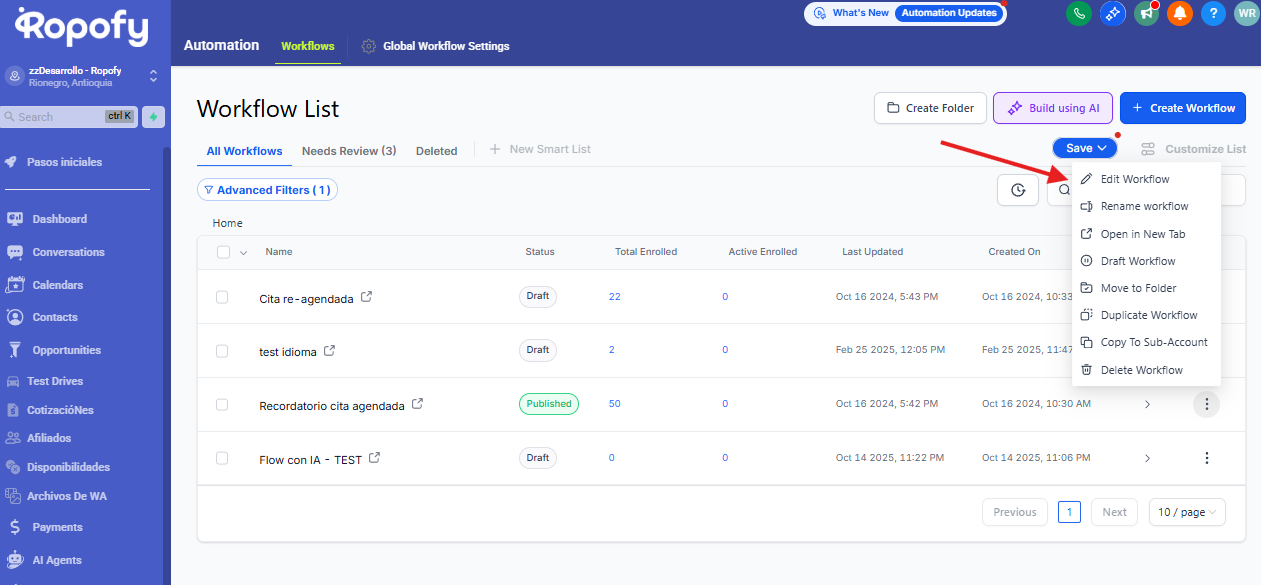Switch to the Needs Review tab
The width and height of the screenshot is (1261, 585).
[349, 151]
